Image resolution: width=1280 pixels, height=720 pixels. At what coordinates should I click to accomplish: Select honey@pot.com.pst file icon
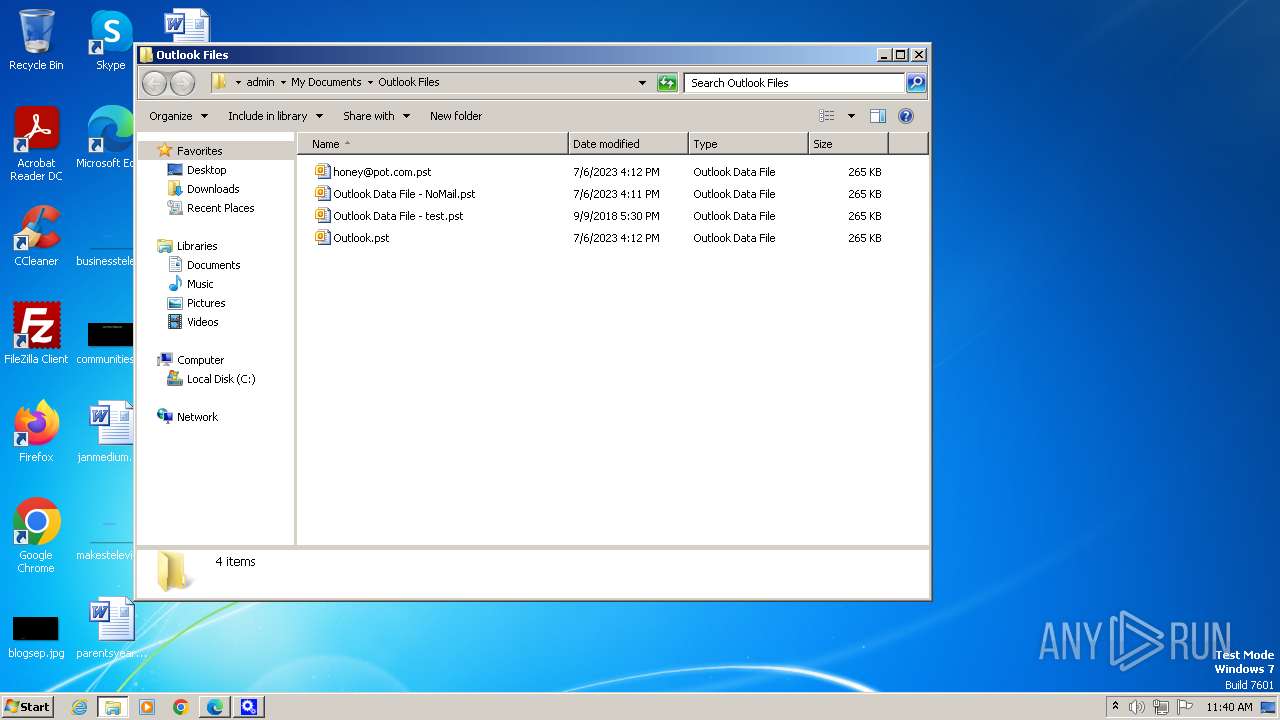click(x=322, y=171)
